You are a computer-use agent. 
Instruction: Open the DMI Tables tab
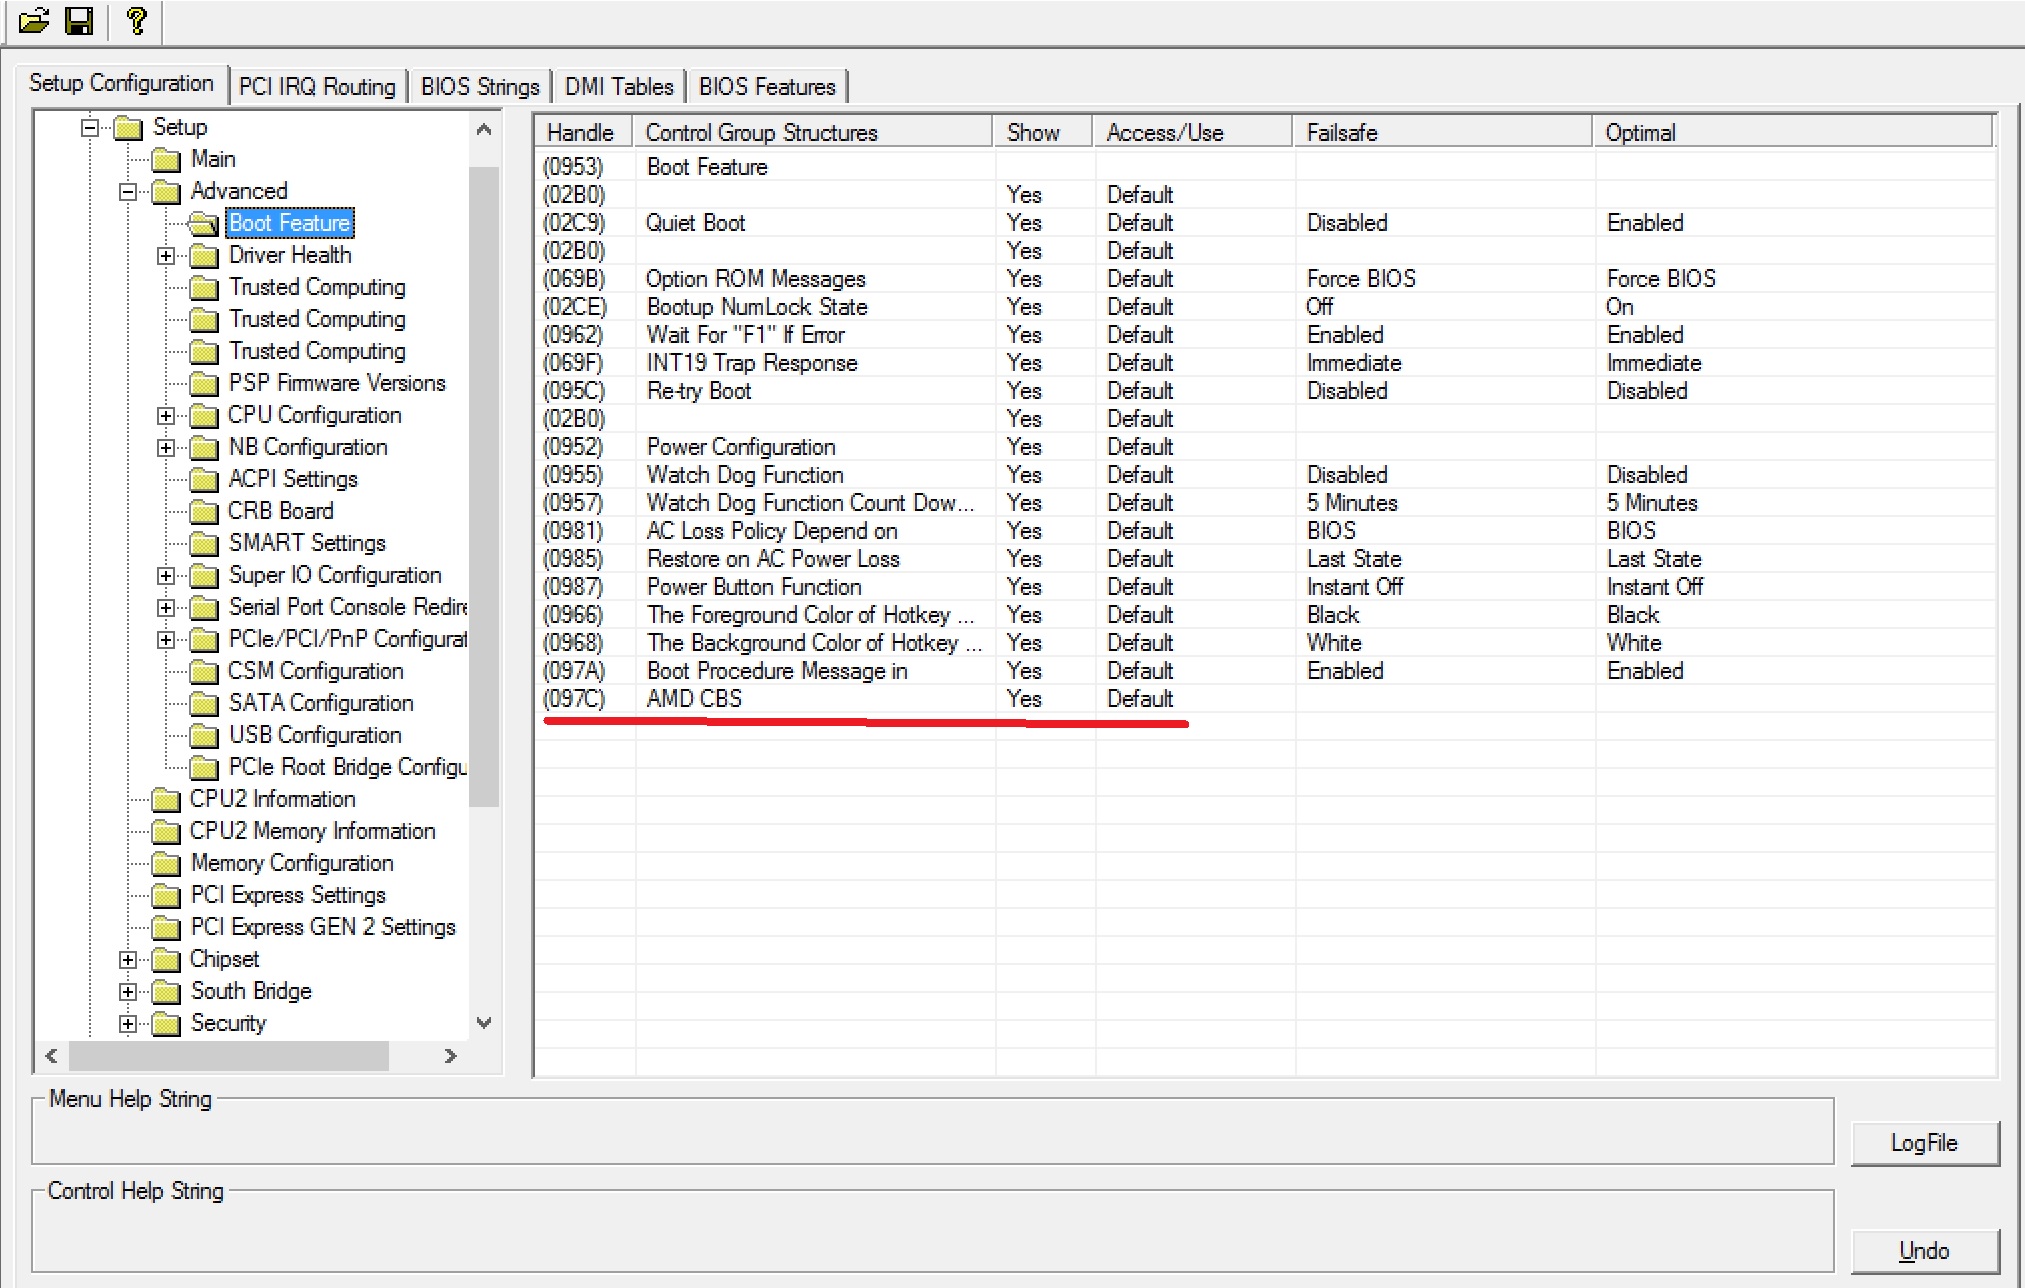tap(619, 87)
